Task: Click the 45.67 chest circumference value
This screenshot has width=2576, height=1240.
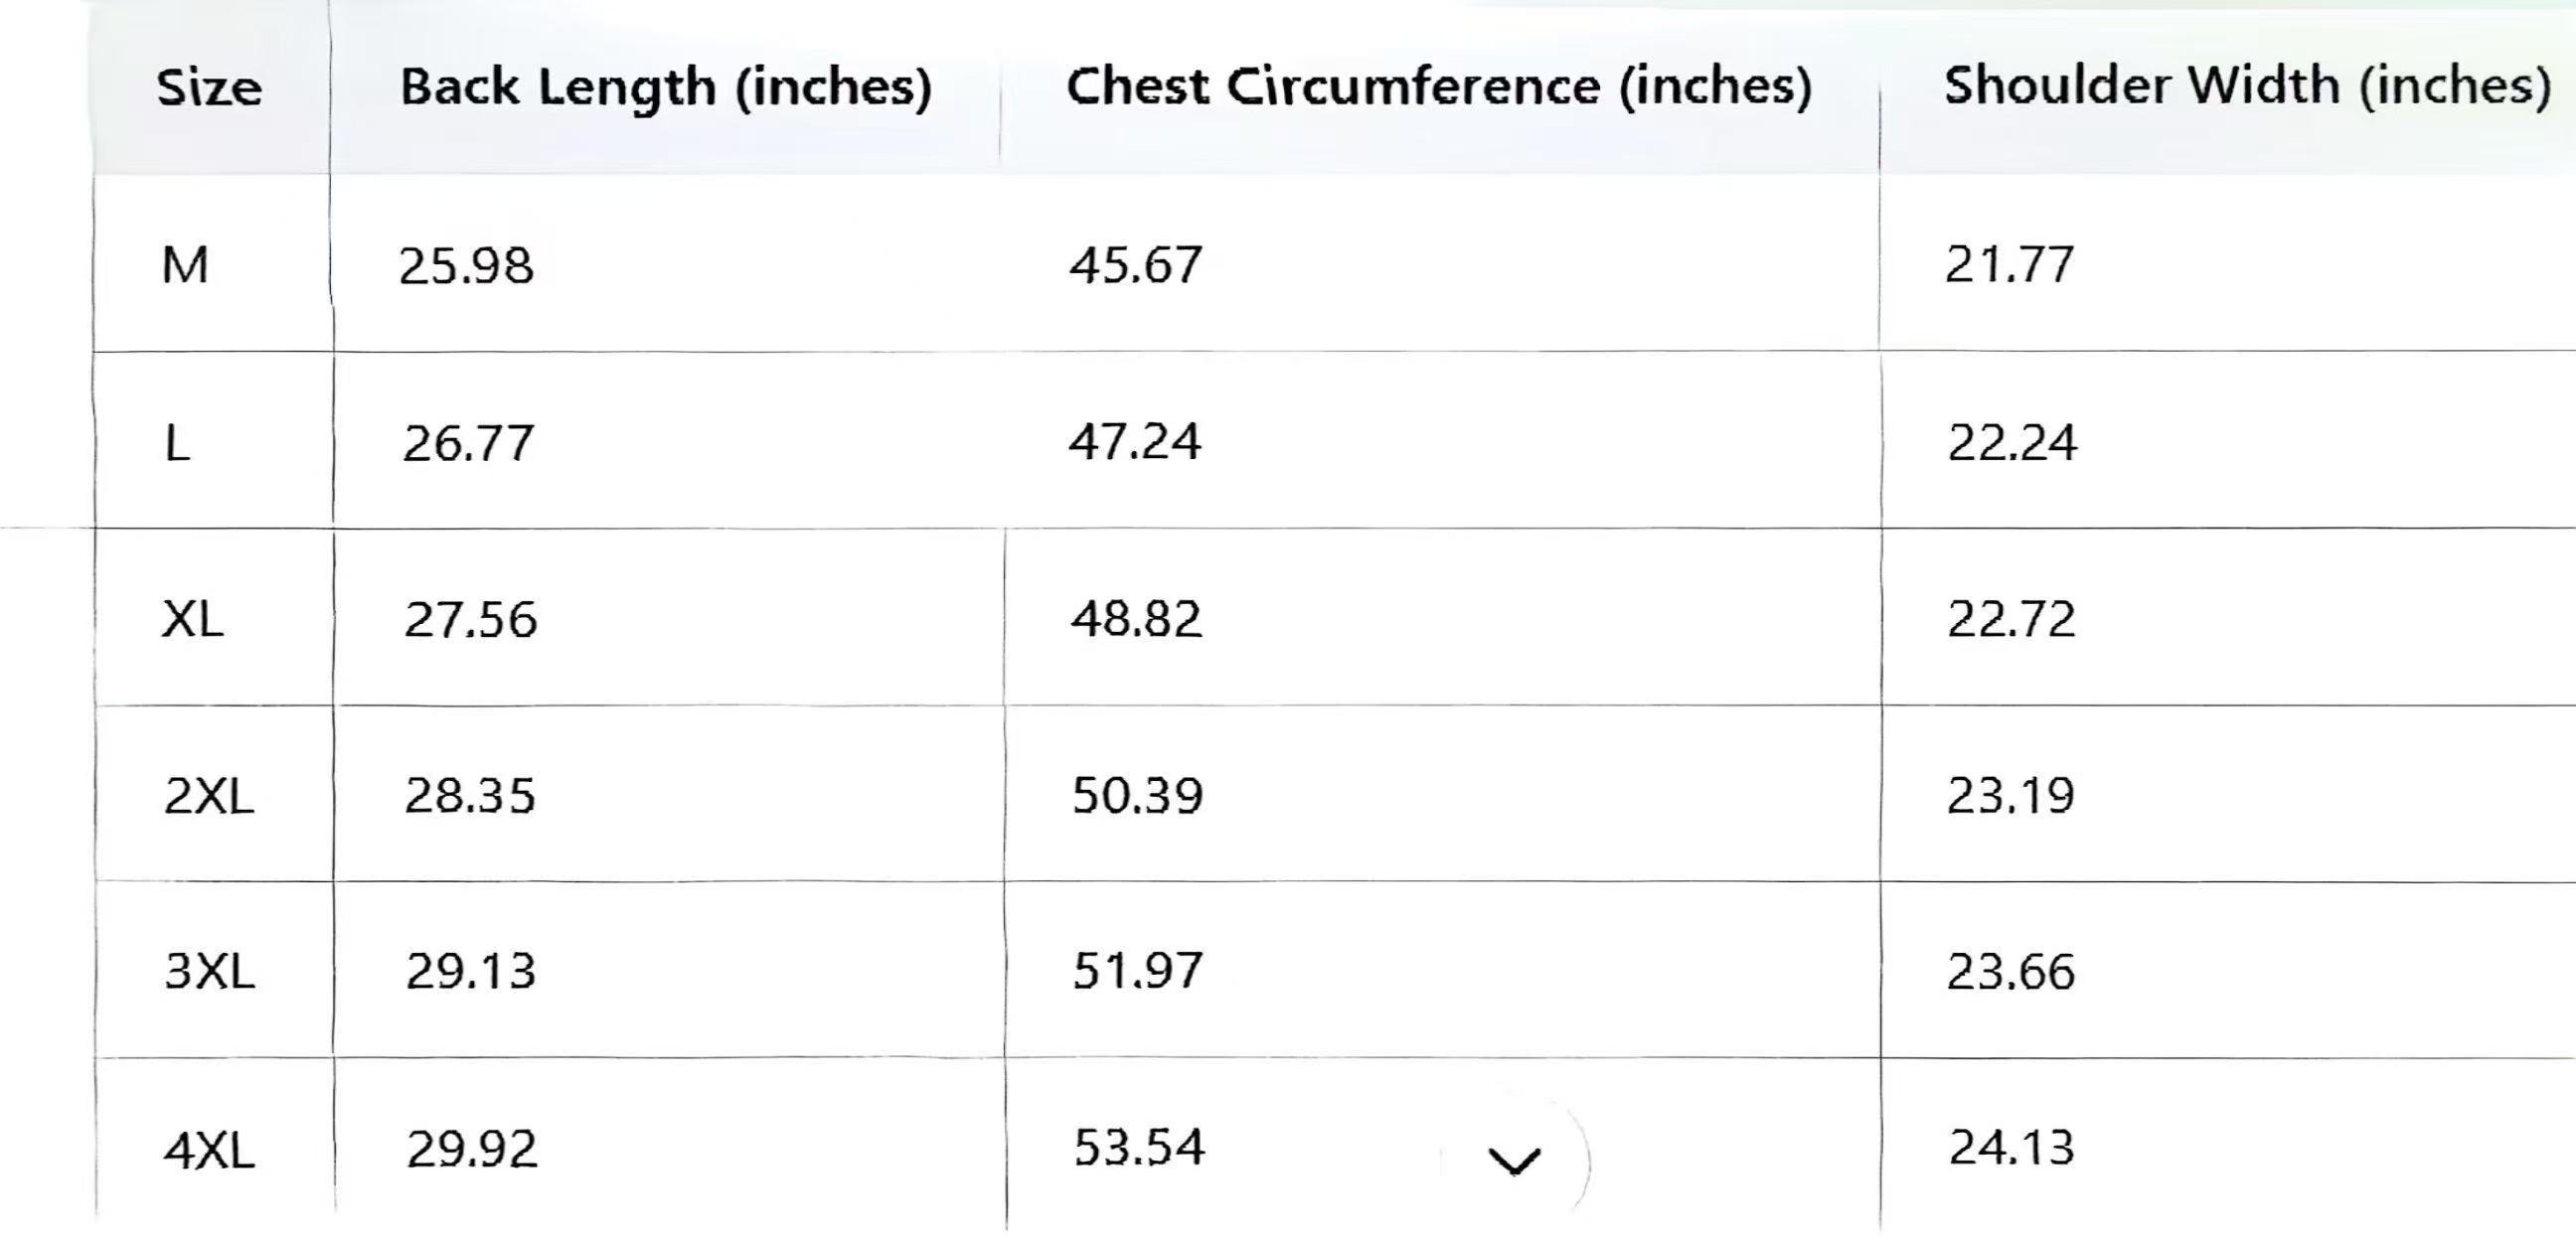Action: [x=1135, y=266]
